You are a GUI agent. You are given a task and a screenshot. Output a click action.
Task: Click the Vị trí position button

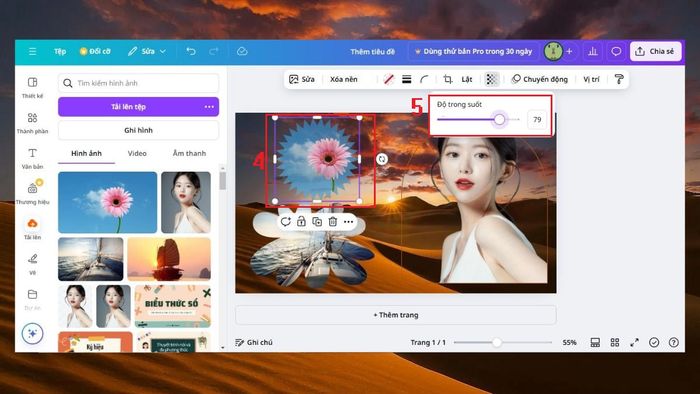(x=591, y=79)
